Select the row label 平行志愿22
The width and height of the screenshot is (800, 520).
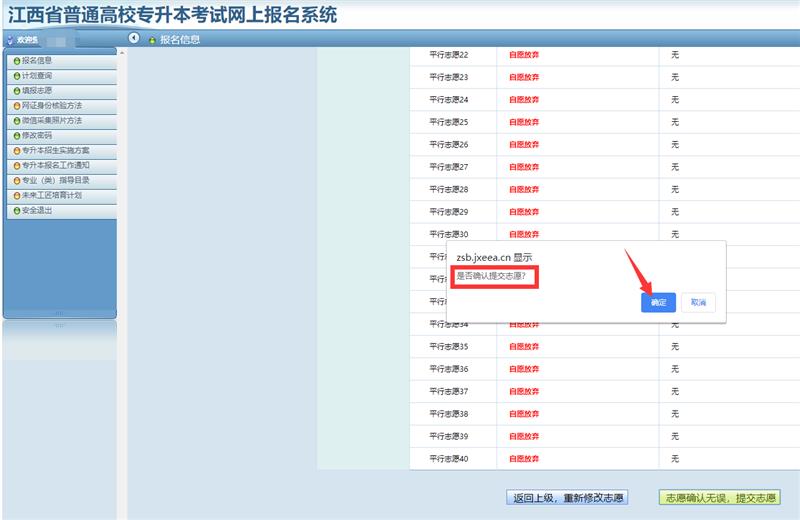point(448,55)
